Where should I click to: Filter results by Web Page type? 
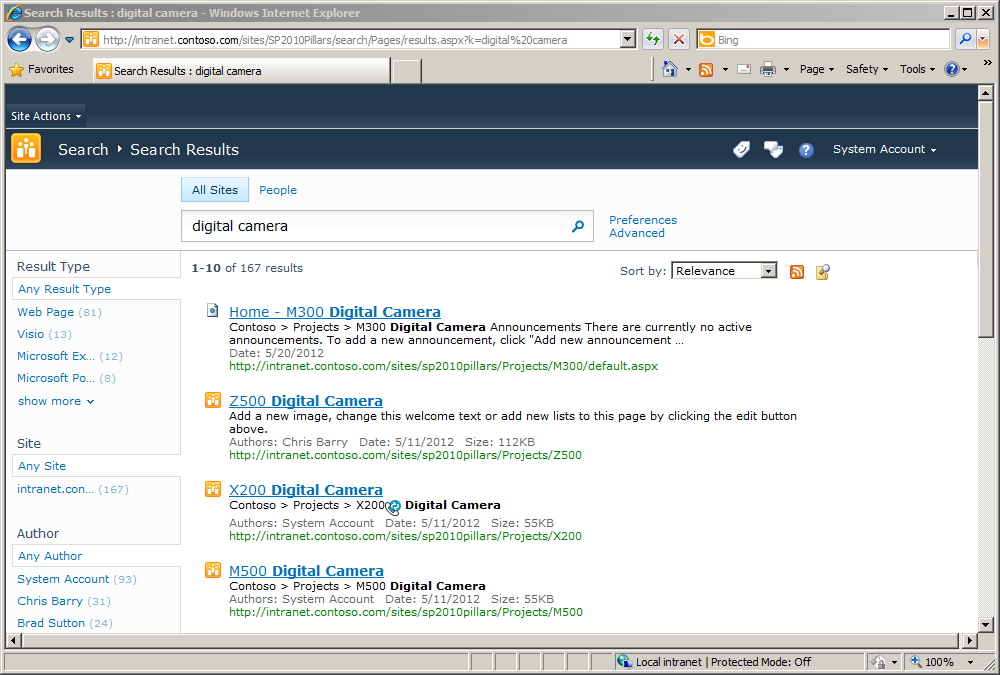tap(45, 312)
